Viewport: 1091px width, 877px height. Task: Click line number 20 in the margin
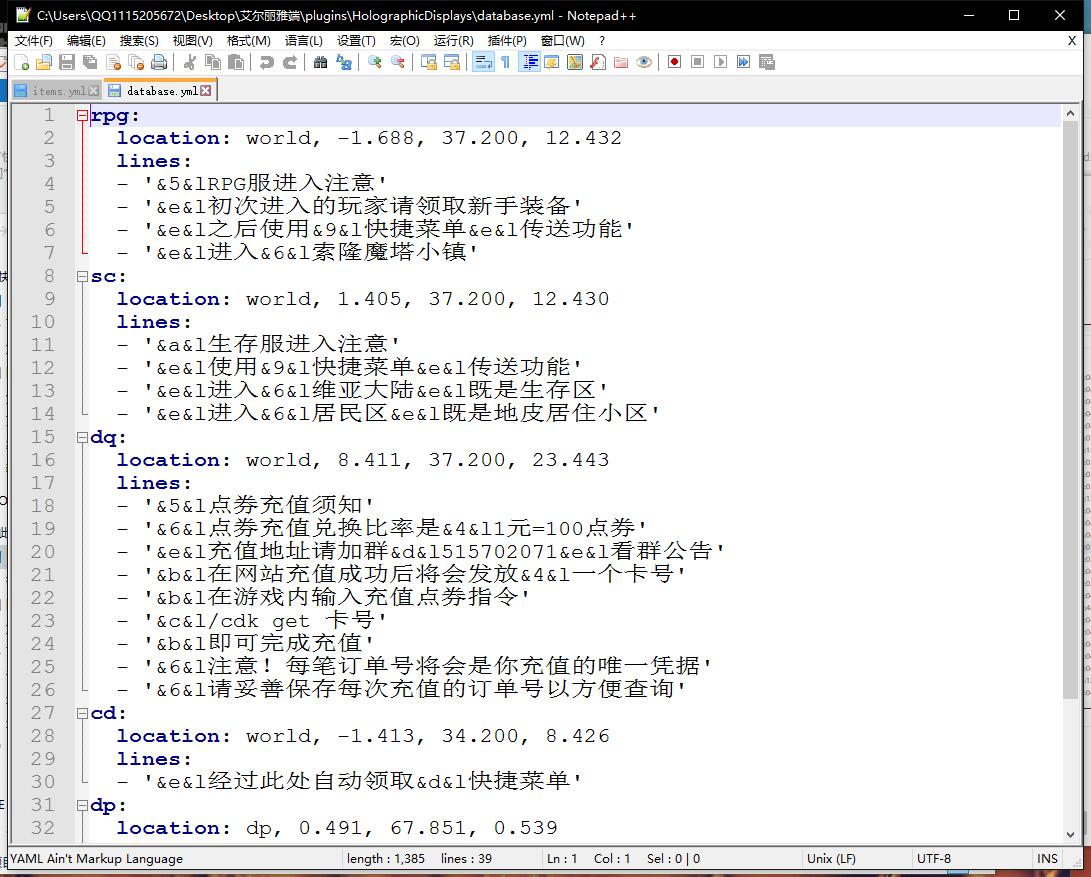42,552
